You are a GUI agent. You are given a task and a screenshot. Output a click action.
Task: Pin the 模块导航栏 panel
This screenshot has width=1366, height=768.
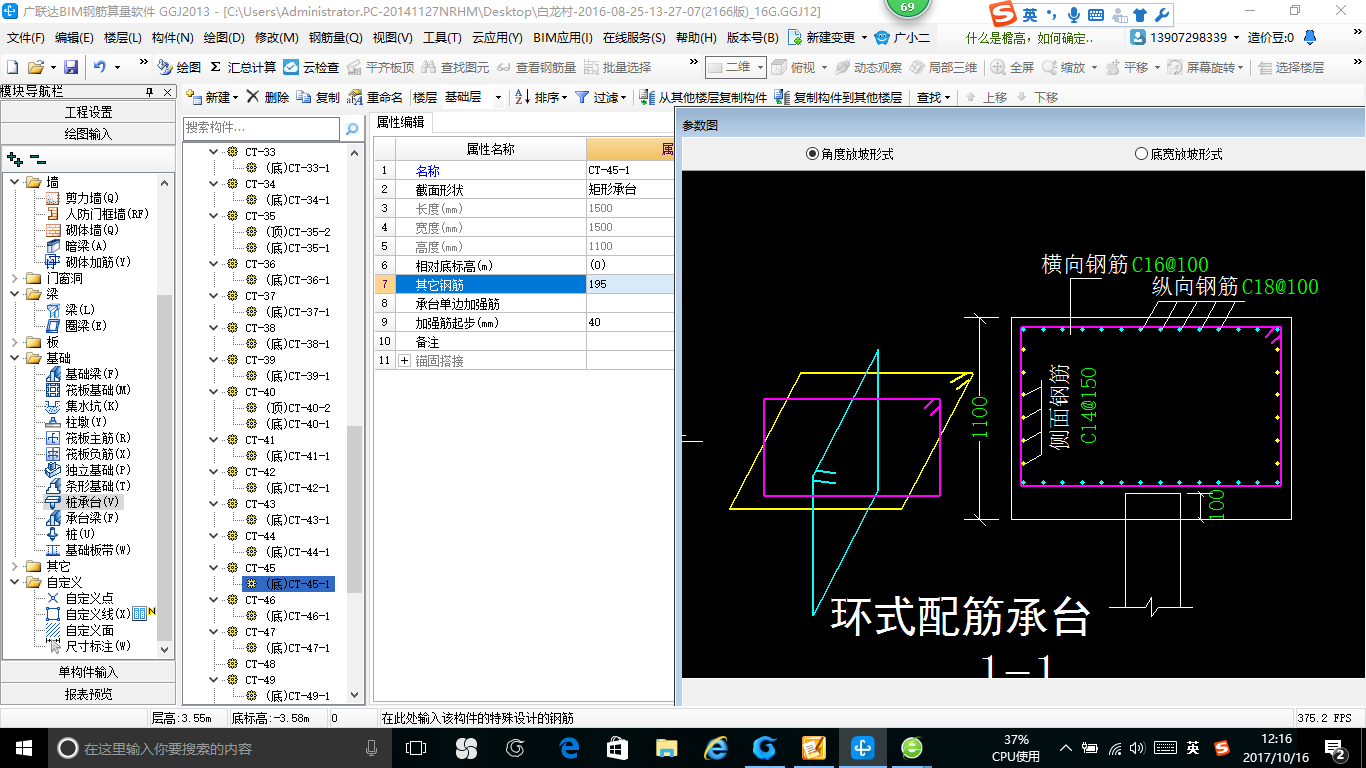150,92
